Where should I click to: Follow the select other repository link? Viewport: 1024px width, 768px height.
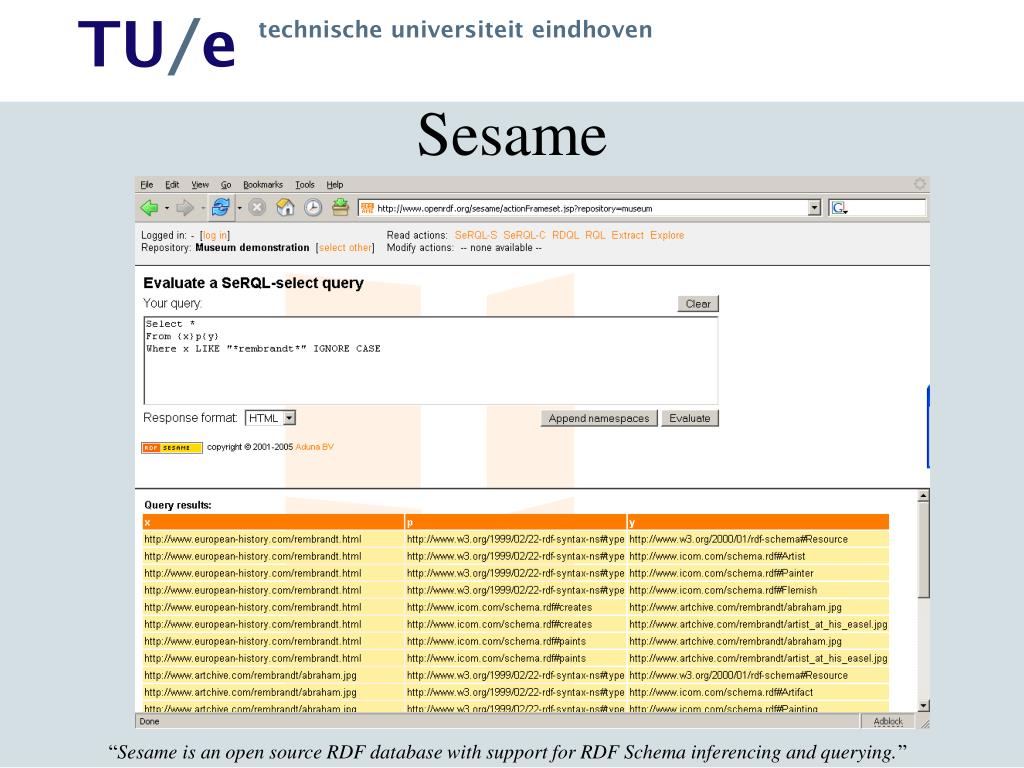pyautogui.click(x=345, y=248)
